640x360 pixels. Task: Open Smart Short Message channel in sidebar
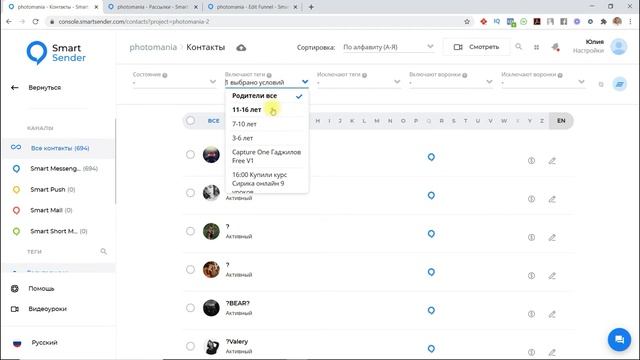pyautogui.click(x=58, y=231)
